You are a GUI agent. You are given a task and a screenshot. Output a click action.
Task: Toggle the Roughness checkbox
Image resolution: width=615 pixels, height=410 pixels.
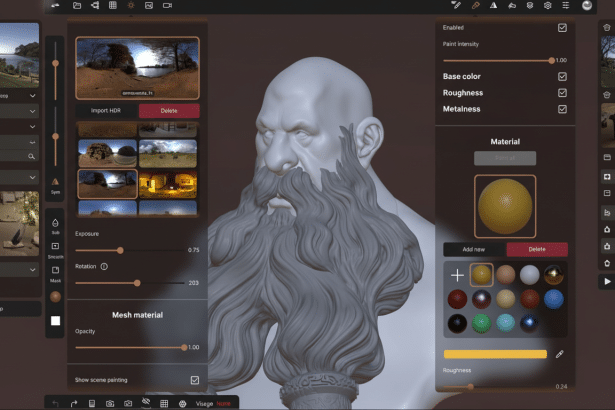pyautogui.click(x=562, y=93)
